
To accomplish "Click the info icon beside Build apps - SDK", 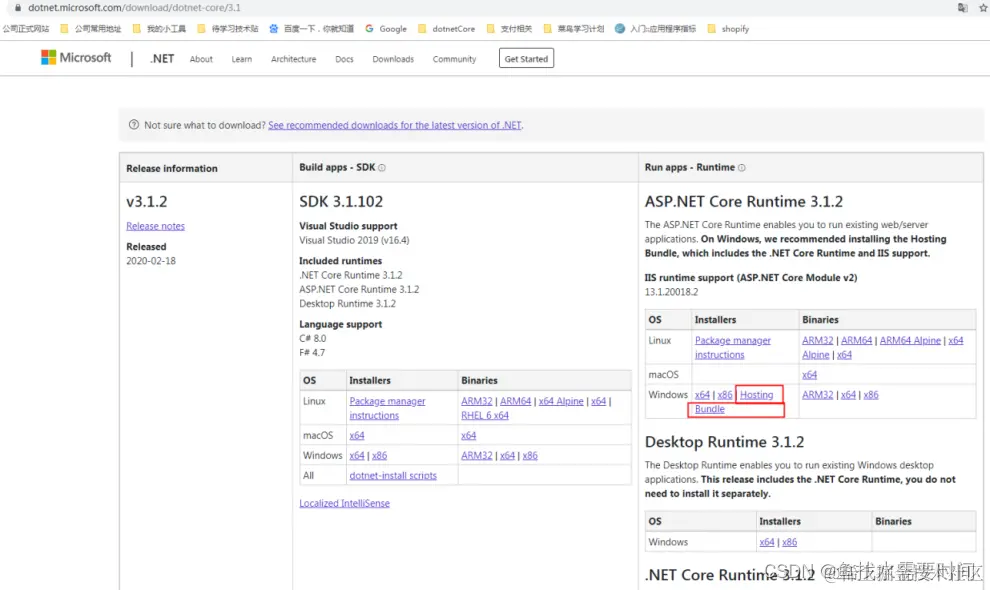I will tap(382, 168).
